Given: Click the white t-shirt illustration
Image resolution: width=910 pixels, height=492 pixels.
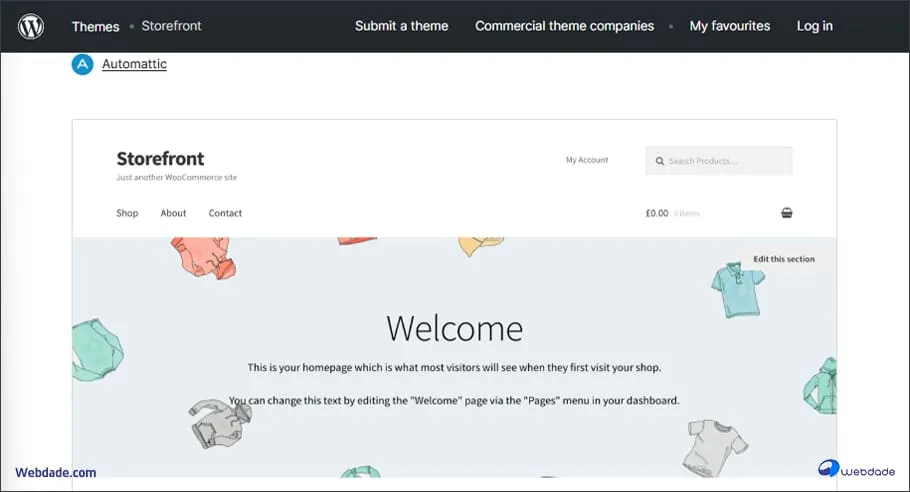Looking at the screenshot, I should [714, 446].
